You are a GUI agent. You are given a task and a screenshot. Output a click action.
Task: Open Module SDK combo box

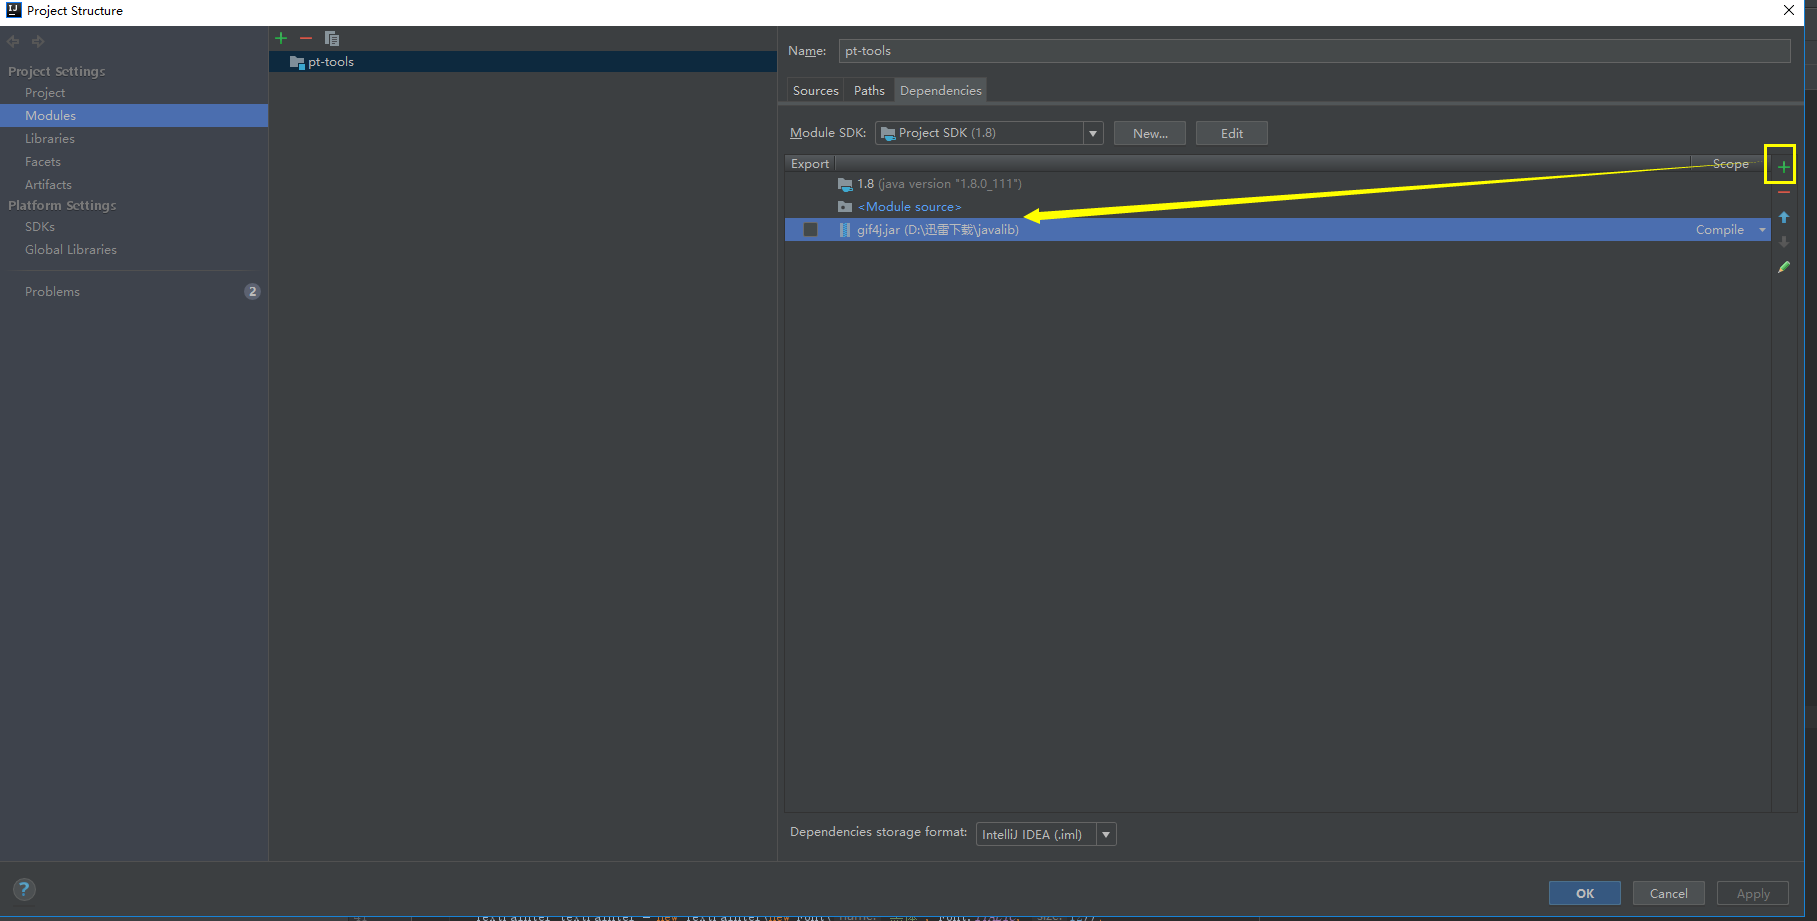(988, 133)
